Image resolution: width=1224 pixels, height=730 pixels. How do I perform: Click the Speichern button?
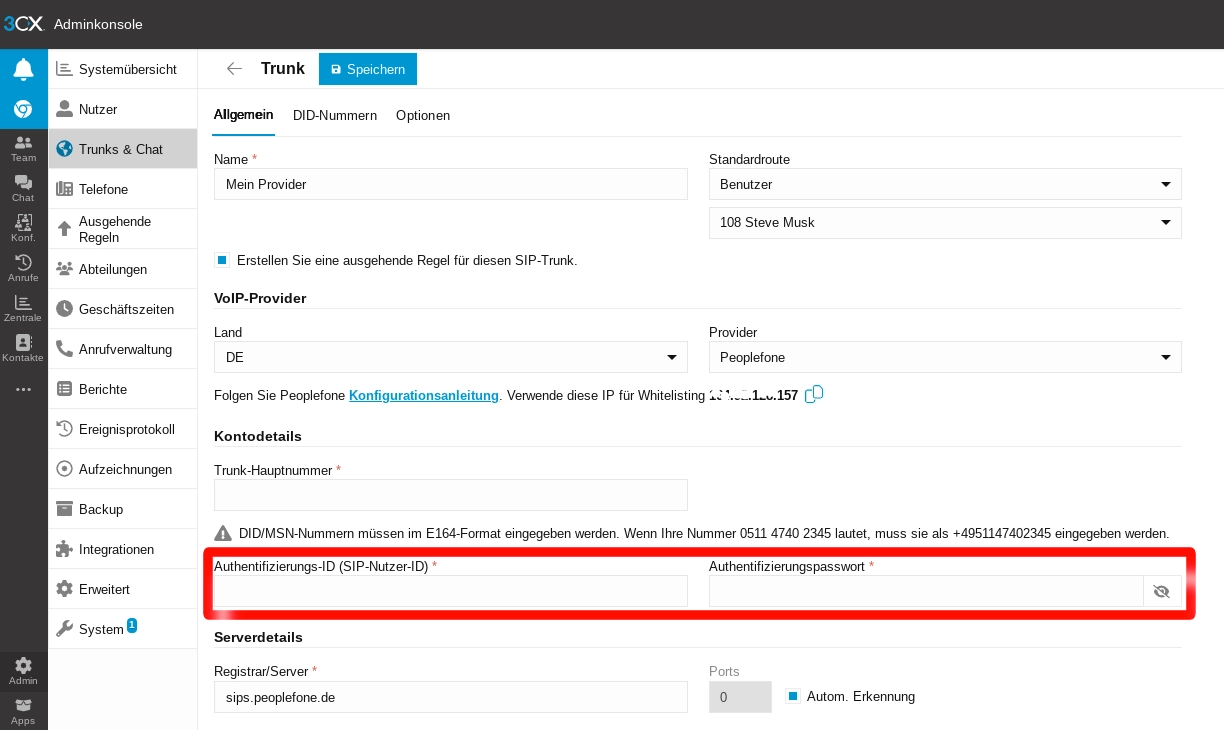pos(367,69)
